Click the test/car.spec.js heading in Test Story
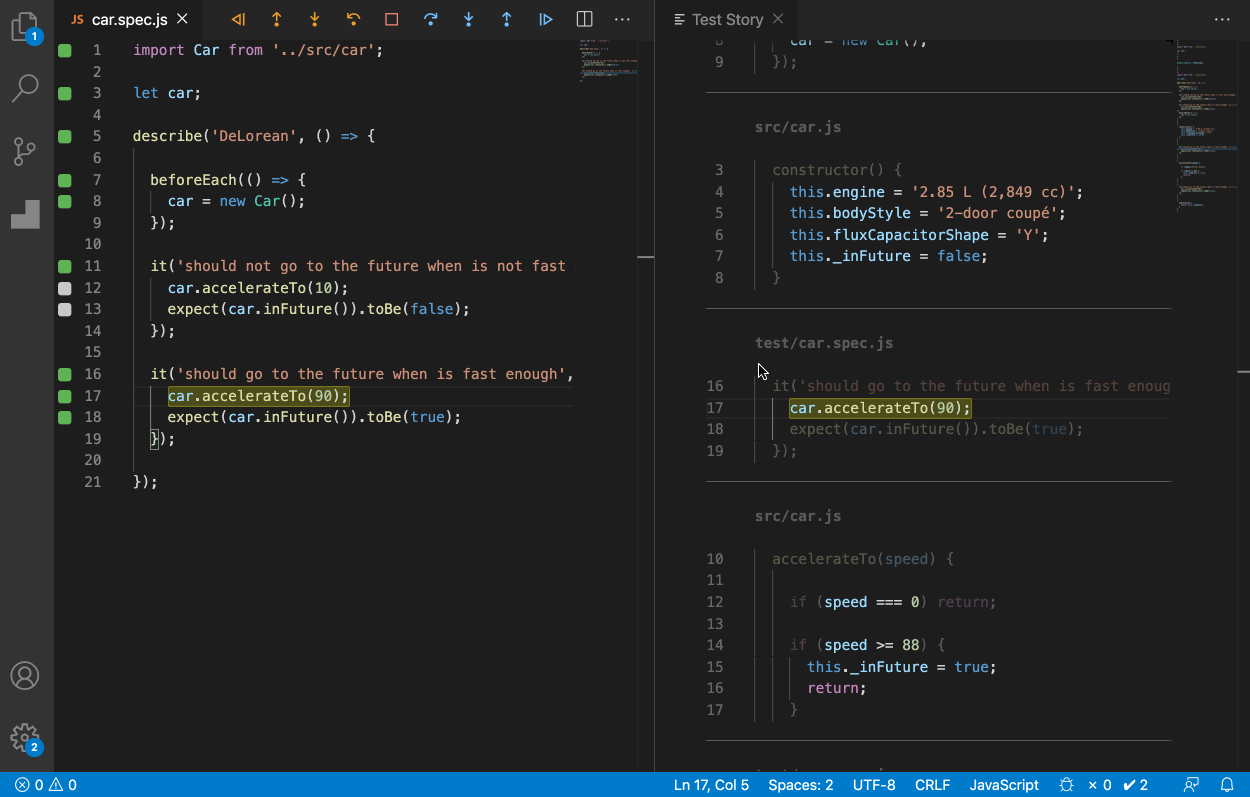The height and width of the screenshot is (797, 1250). point(824,343)
